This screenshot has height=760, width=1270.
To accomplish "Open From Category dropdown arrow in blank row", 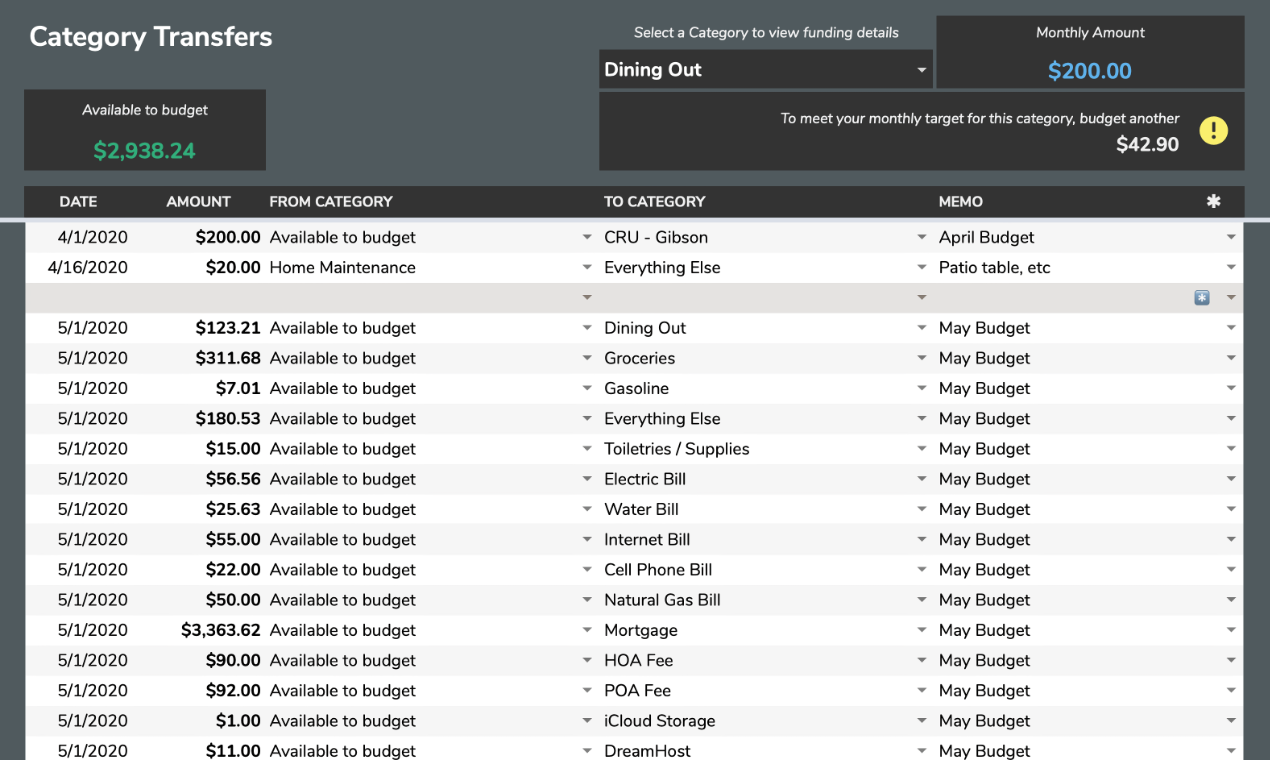I will pyautogui.click(x=587, y=298).
